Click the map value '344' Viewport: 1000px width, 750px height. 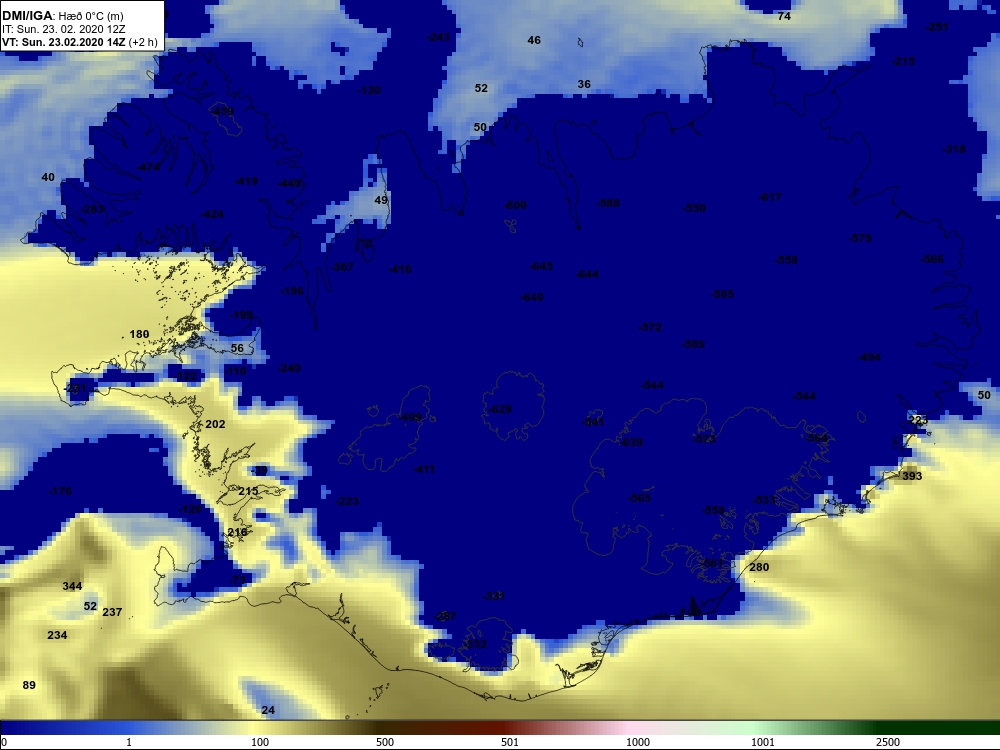click(x=72, y=586)
